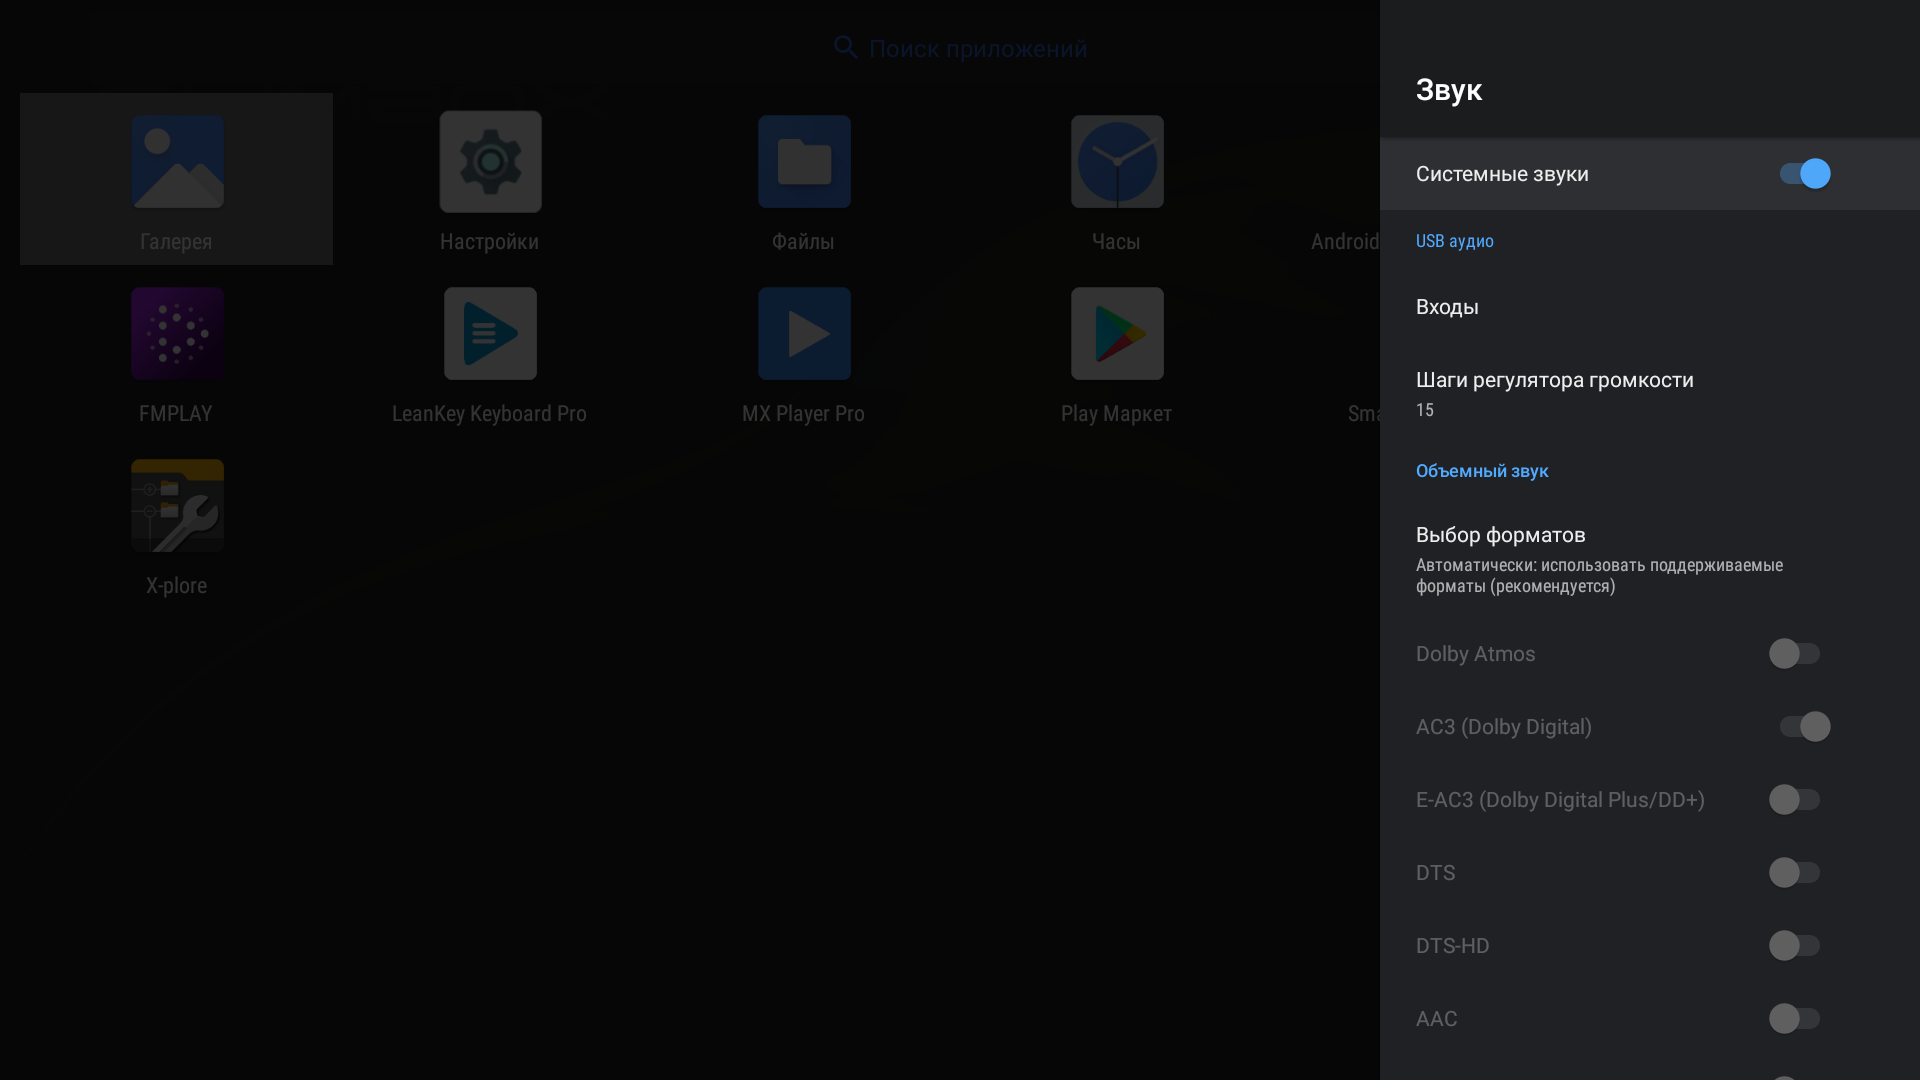Enable the DTS-HD switch

point(1794,946)
